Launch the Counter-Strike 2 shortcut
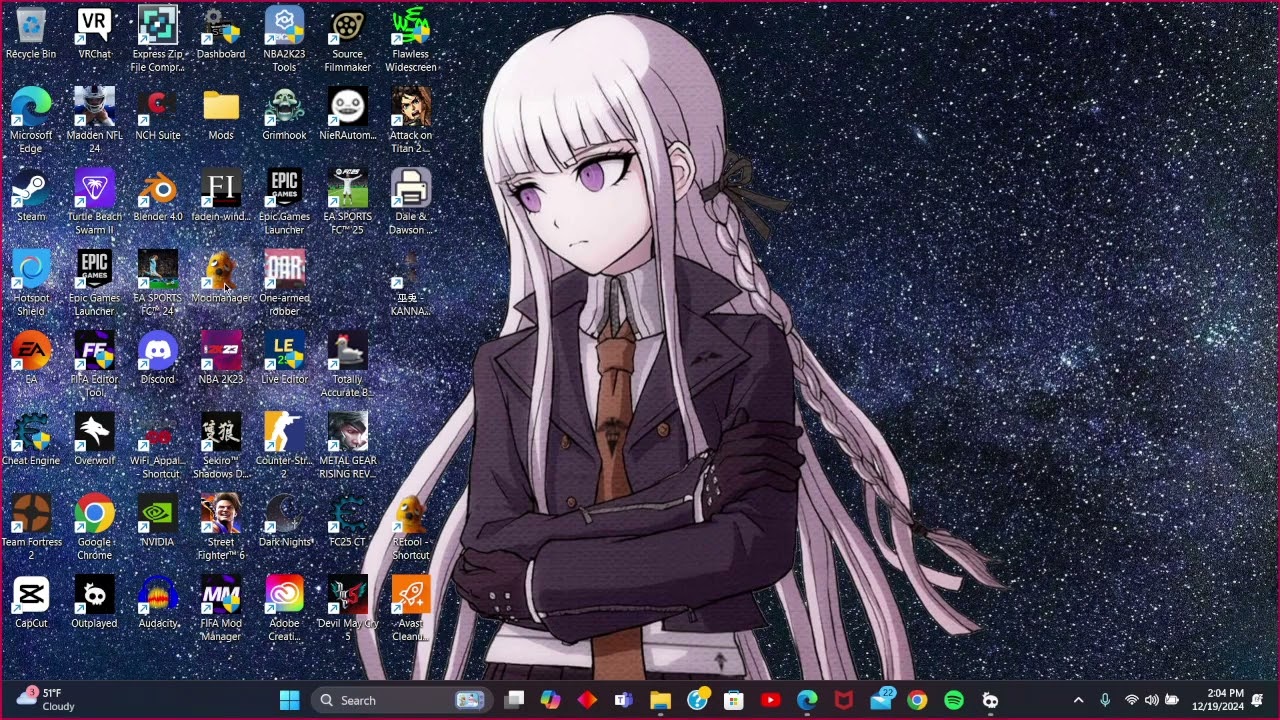 (284, 446)
